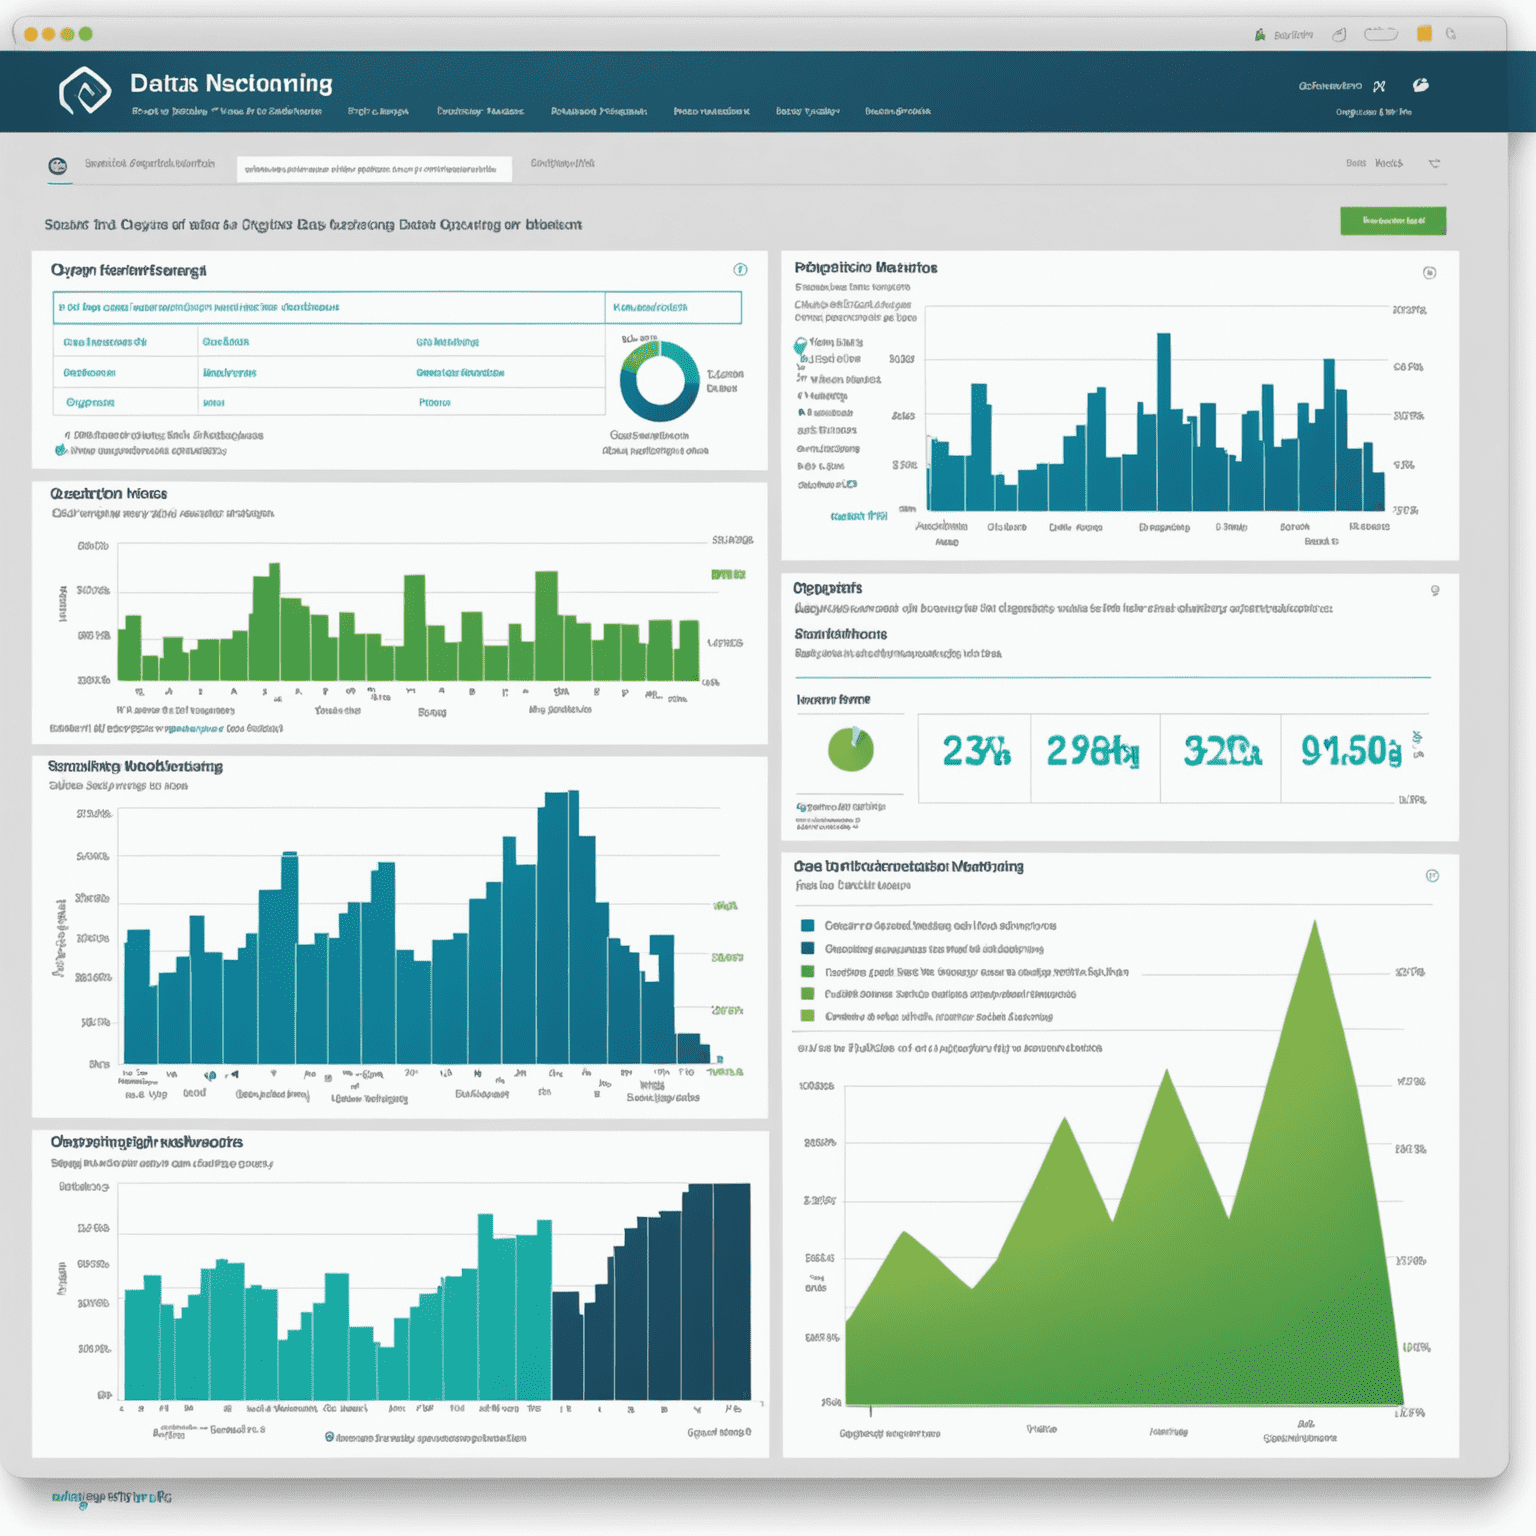Click the teal-blue legend swatch in the area chart panel

click(807, 926)
